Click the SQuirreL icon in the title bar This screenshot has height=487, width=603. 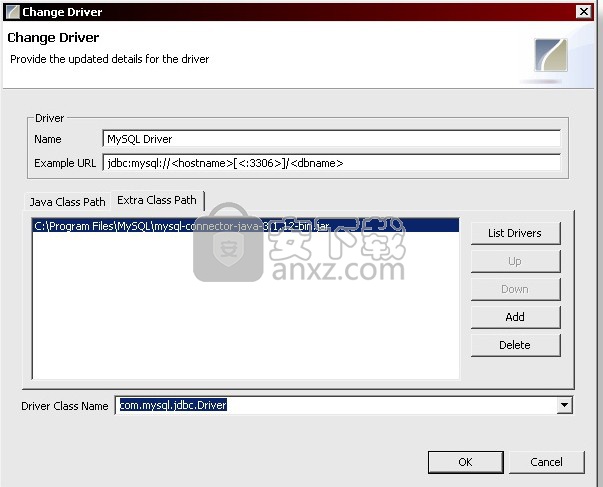[x=13, y=12]
